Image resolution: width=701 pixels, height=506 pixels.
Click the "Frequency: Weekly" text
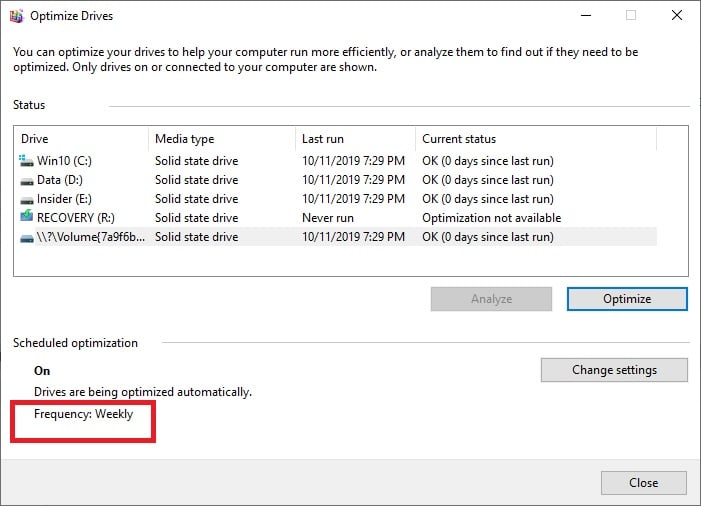click(x=84, y=414)
